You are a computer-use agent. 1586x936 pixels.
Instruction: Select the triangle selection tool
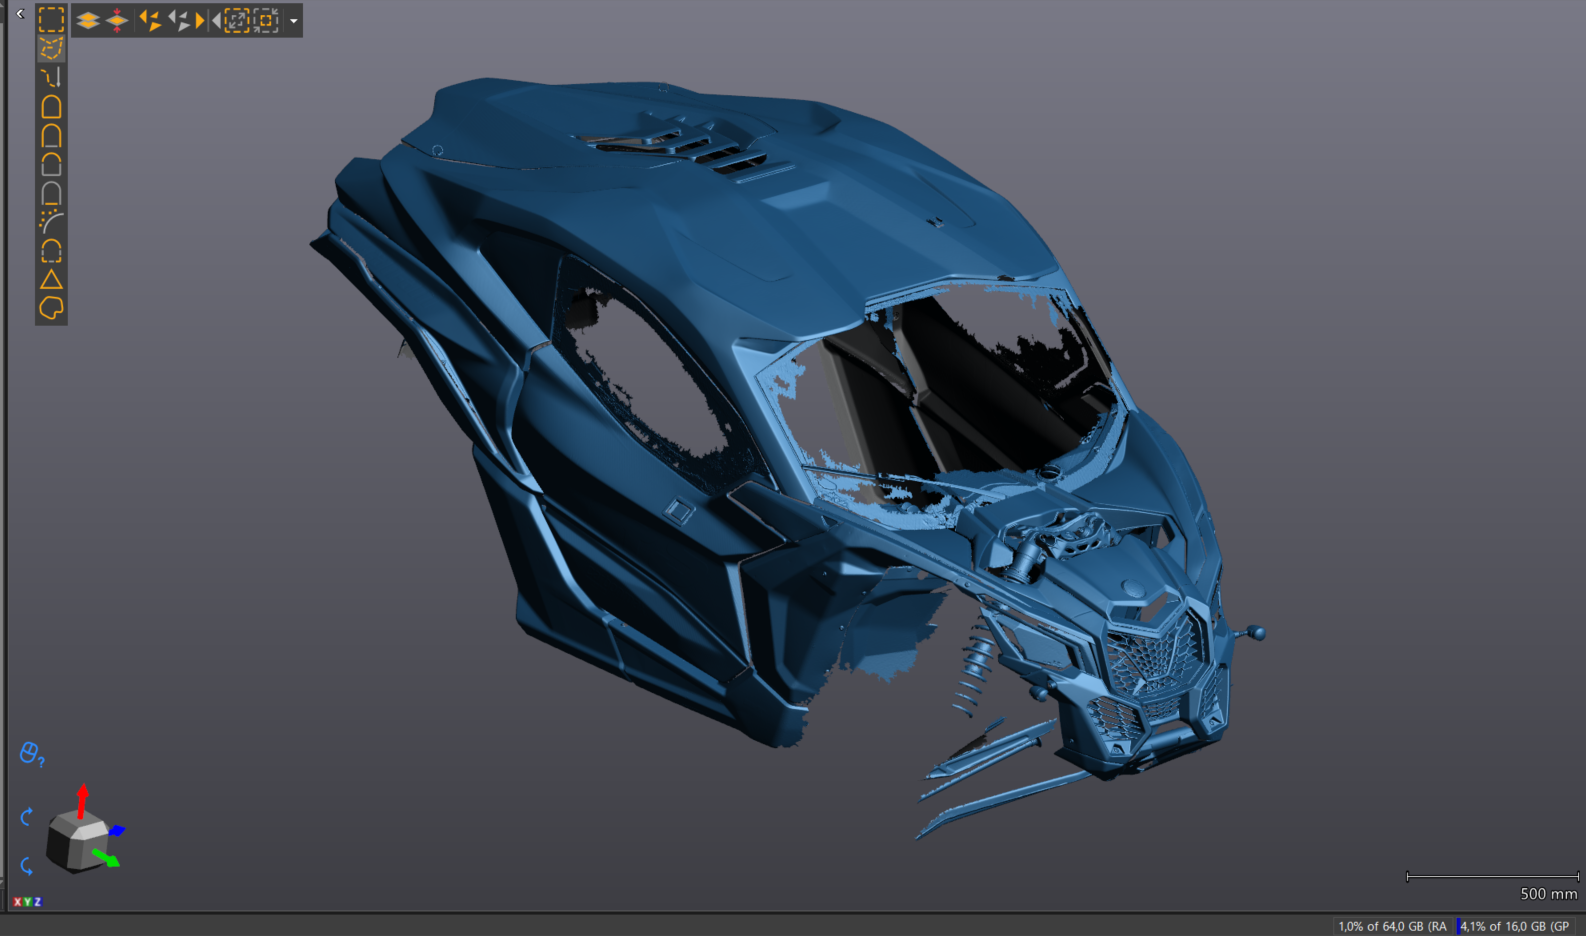pos(51,280)
